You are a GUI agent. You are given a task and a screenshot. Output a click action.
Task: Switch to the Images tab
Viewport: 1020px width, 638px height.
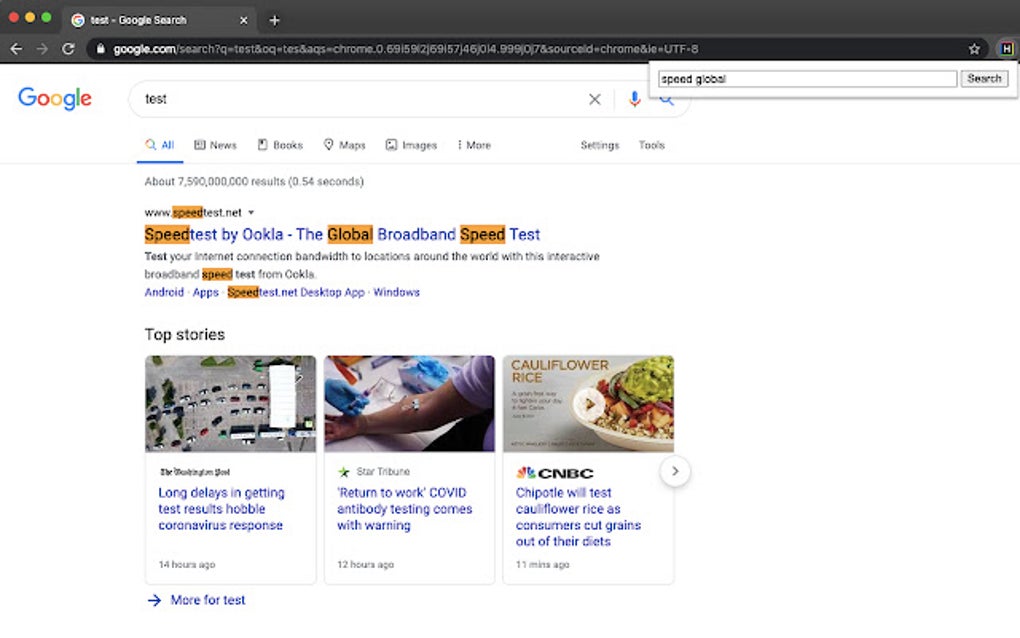click(x=411, y=145)
